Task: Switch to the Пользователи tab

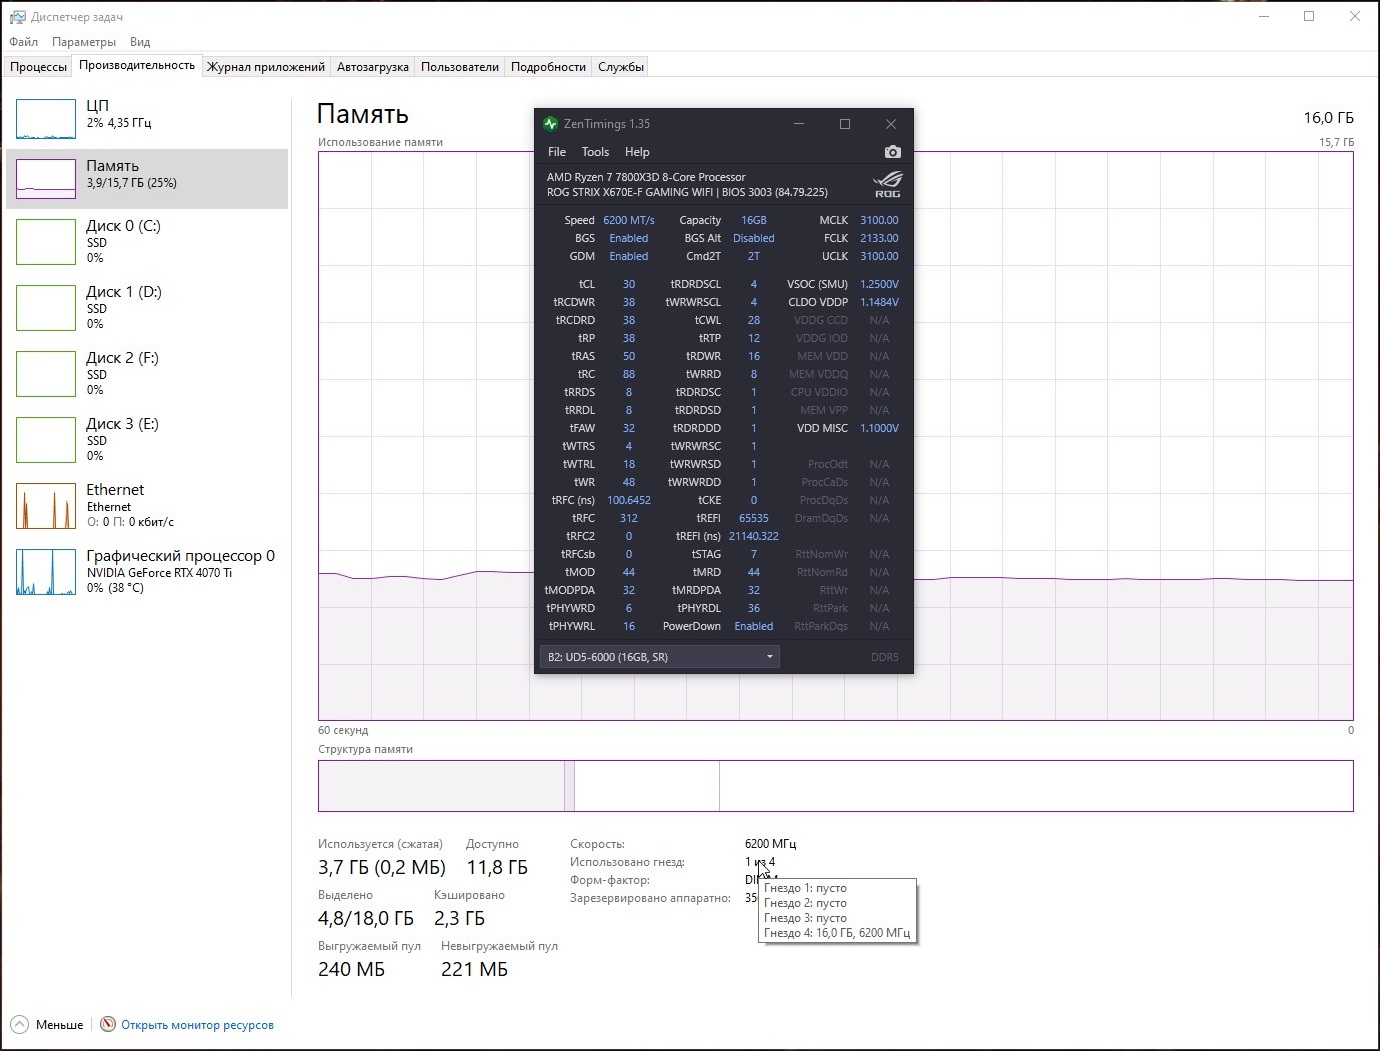Action: (460, 67)
